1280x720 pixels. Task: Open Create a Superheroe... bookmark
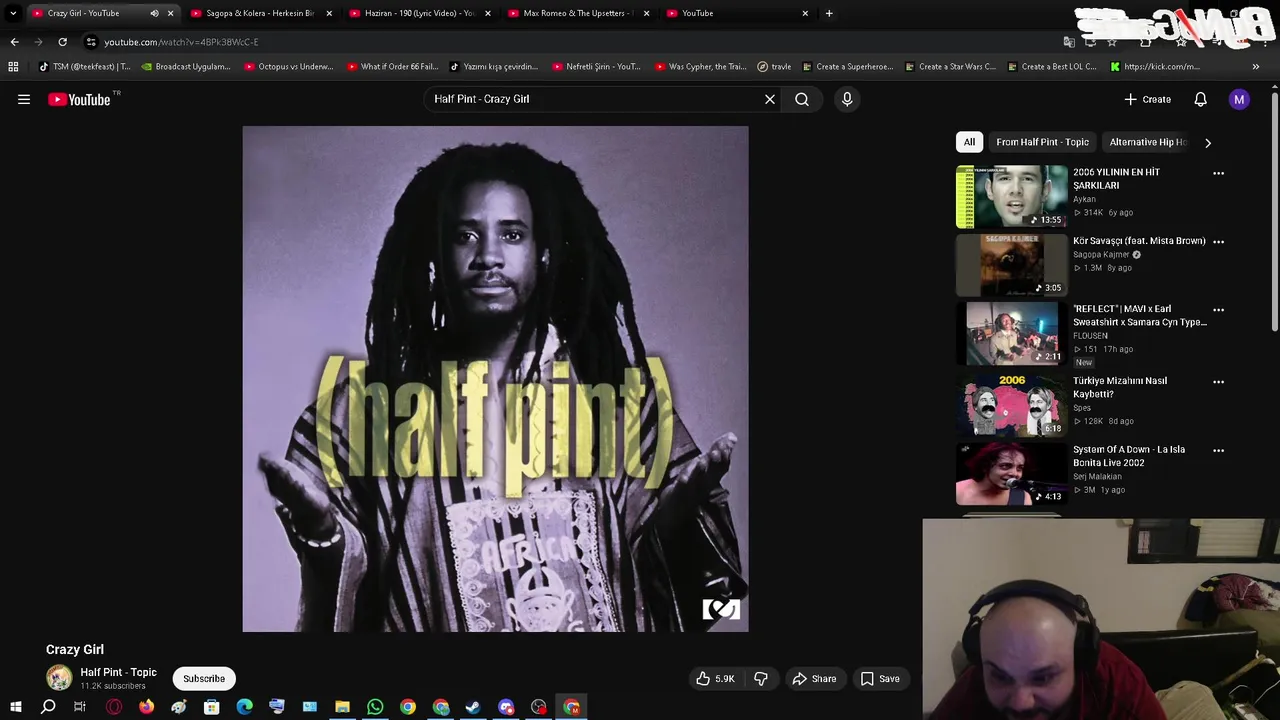(847, 67)
